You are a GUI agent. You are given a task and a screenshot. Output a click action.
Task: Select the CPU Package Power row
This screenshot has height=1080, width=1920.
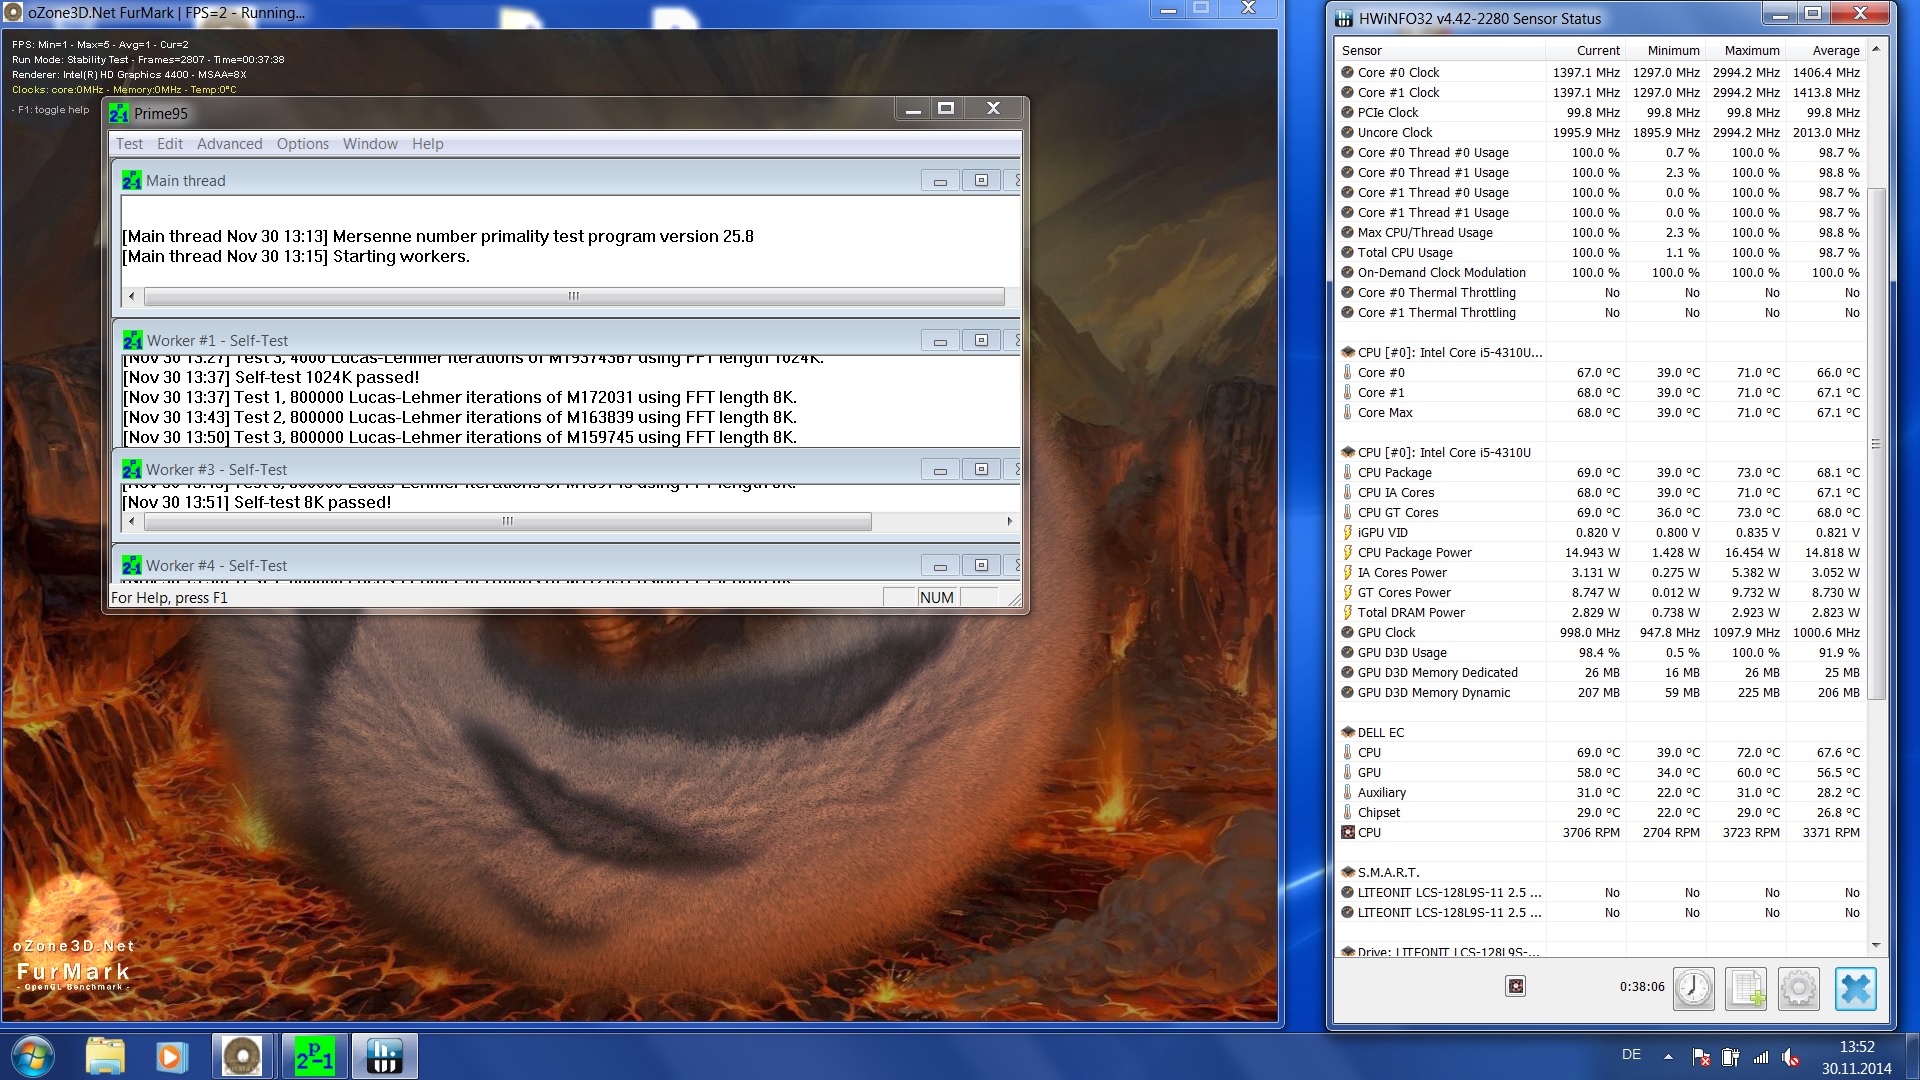[1600, 552]
